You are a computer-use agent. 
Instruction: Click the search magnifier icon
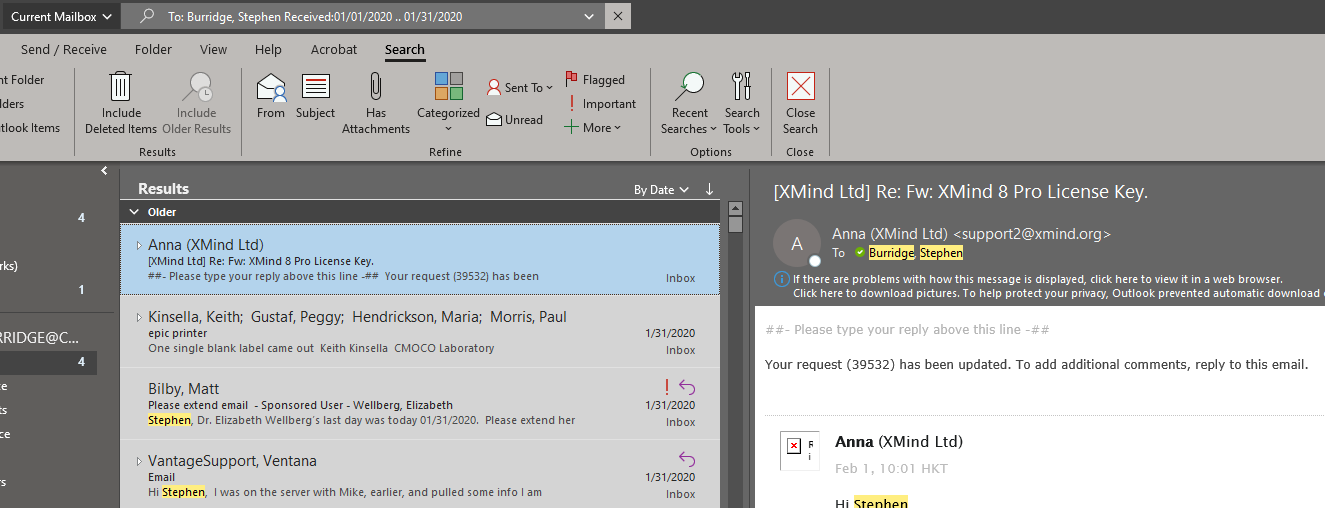pyautogui.click(x=148, y=16)
